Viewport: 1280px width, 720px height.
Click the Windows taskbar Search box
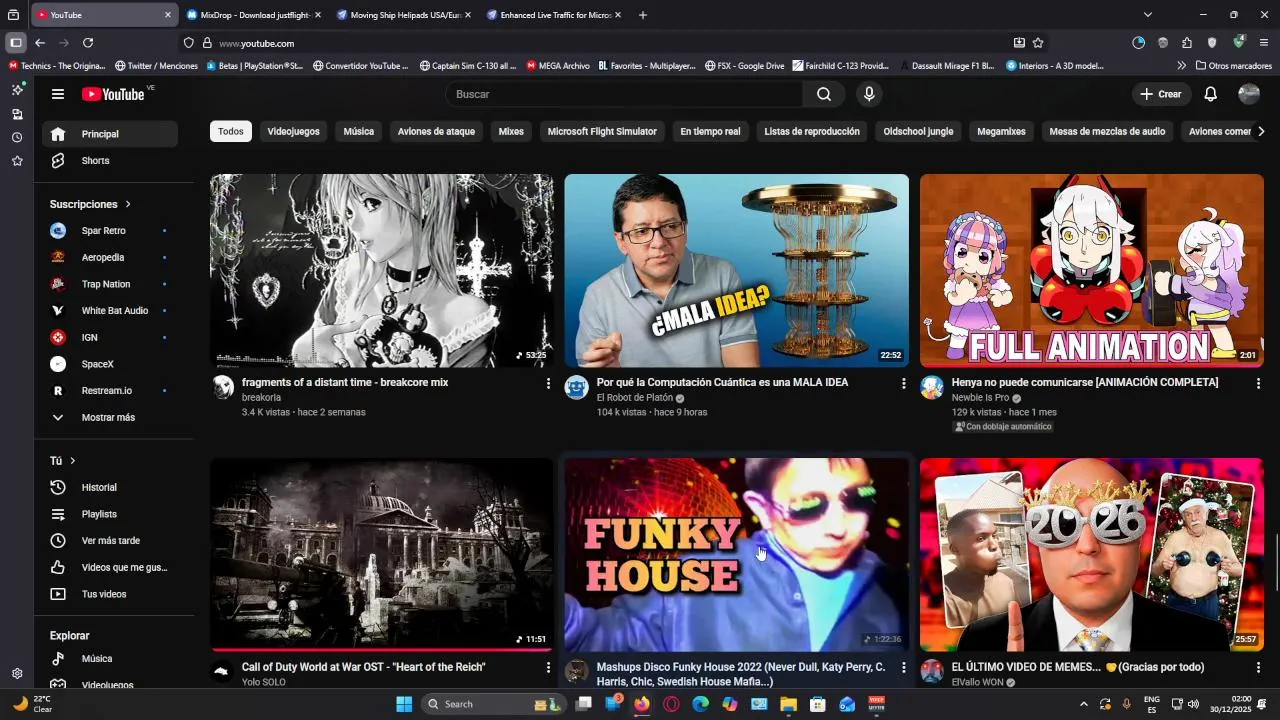coord(494,704)
